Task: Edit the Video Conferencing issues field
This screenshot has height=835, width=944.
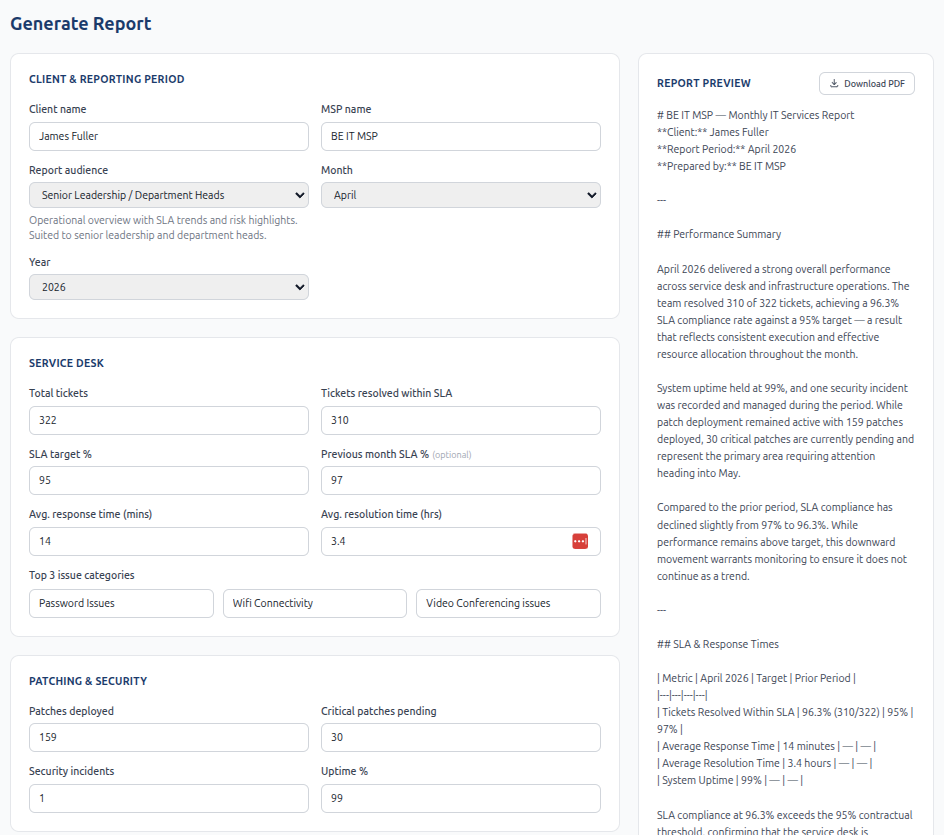Action: pyautogui.click(x=508, y=603)
